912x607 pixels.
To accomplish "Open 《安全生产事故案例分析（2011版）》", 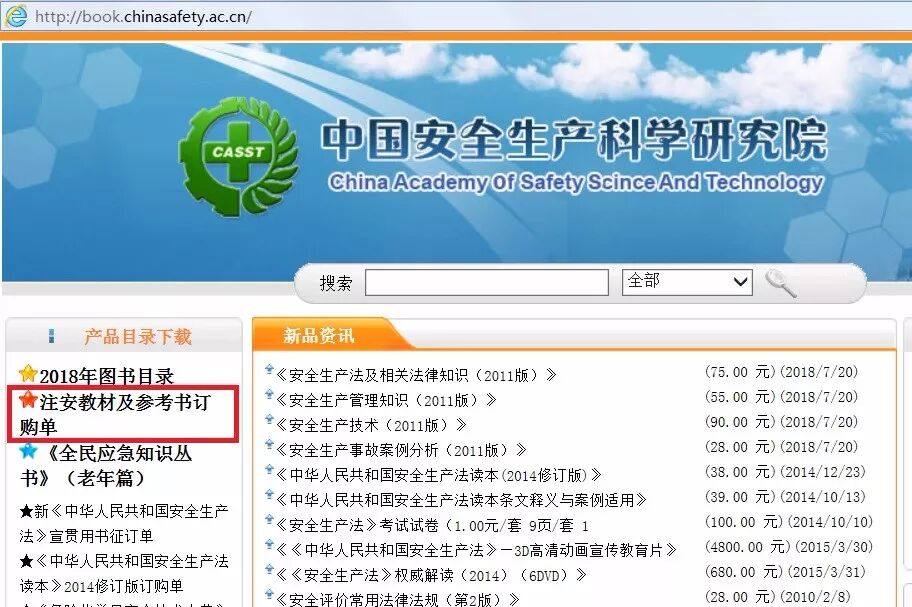I will (x=401, y=450).
